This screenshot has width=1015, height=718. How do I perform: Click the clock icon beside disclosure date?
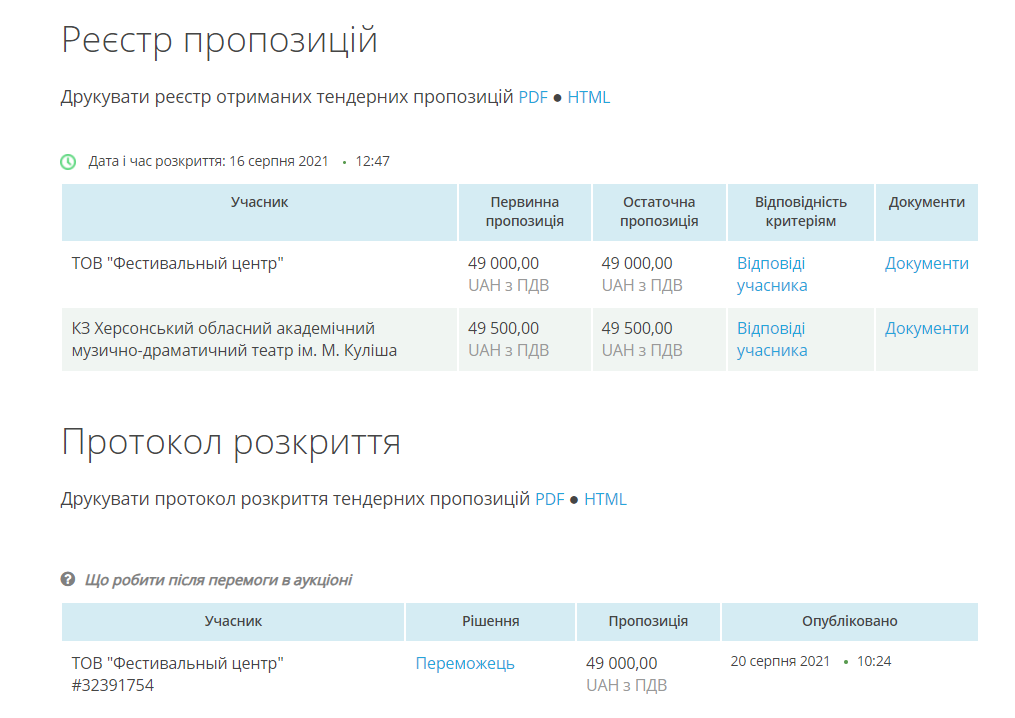(x=69, y=159)
